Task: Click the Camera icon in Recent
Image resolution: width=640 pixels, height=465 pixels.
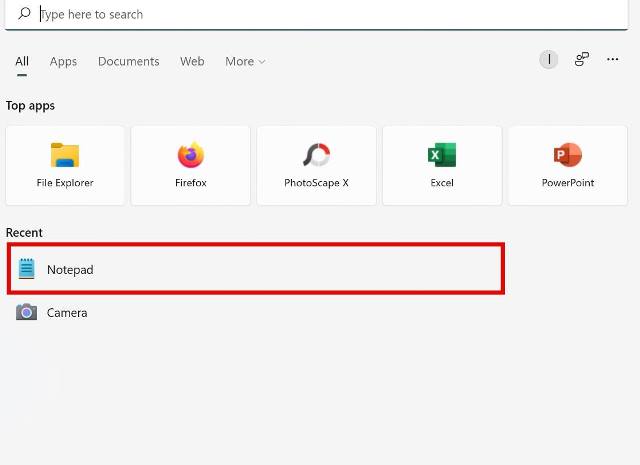Action: coord(27,312)
